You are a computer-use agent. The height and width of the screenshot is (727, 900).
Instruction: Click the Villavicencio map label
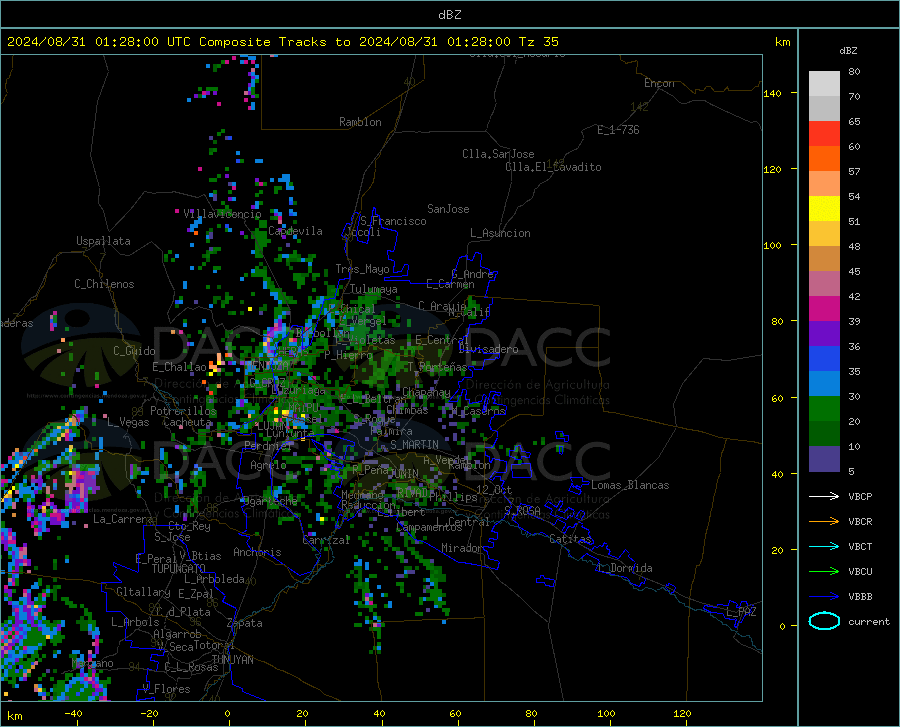(222, 214)
